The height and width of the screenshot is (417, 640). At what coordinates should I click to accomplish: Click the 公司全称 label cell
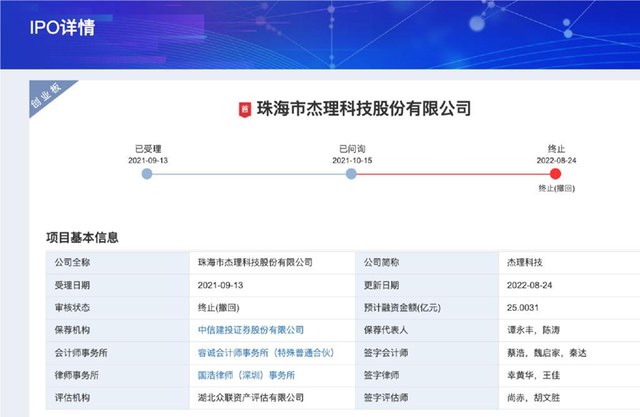click(x=118, y=262)
